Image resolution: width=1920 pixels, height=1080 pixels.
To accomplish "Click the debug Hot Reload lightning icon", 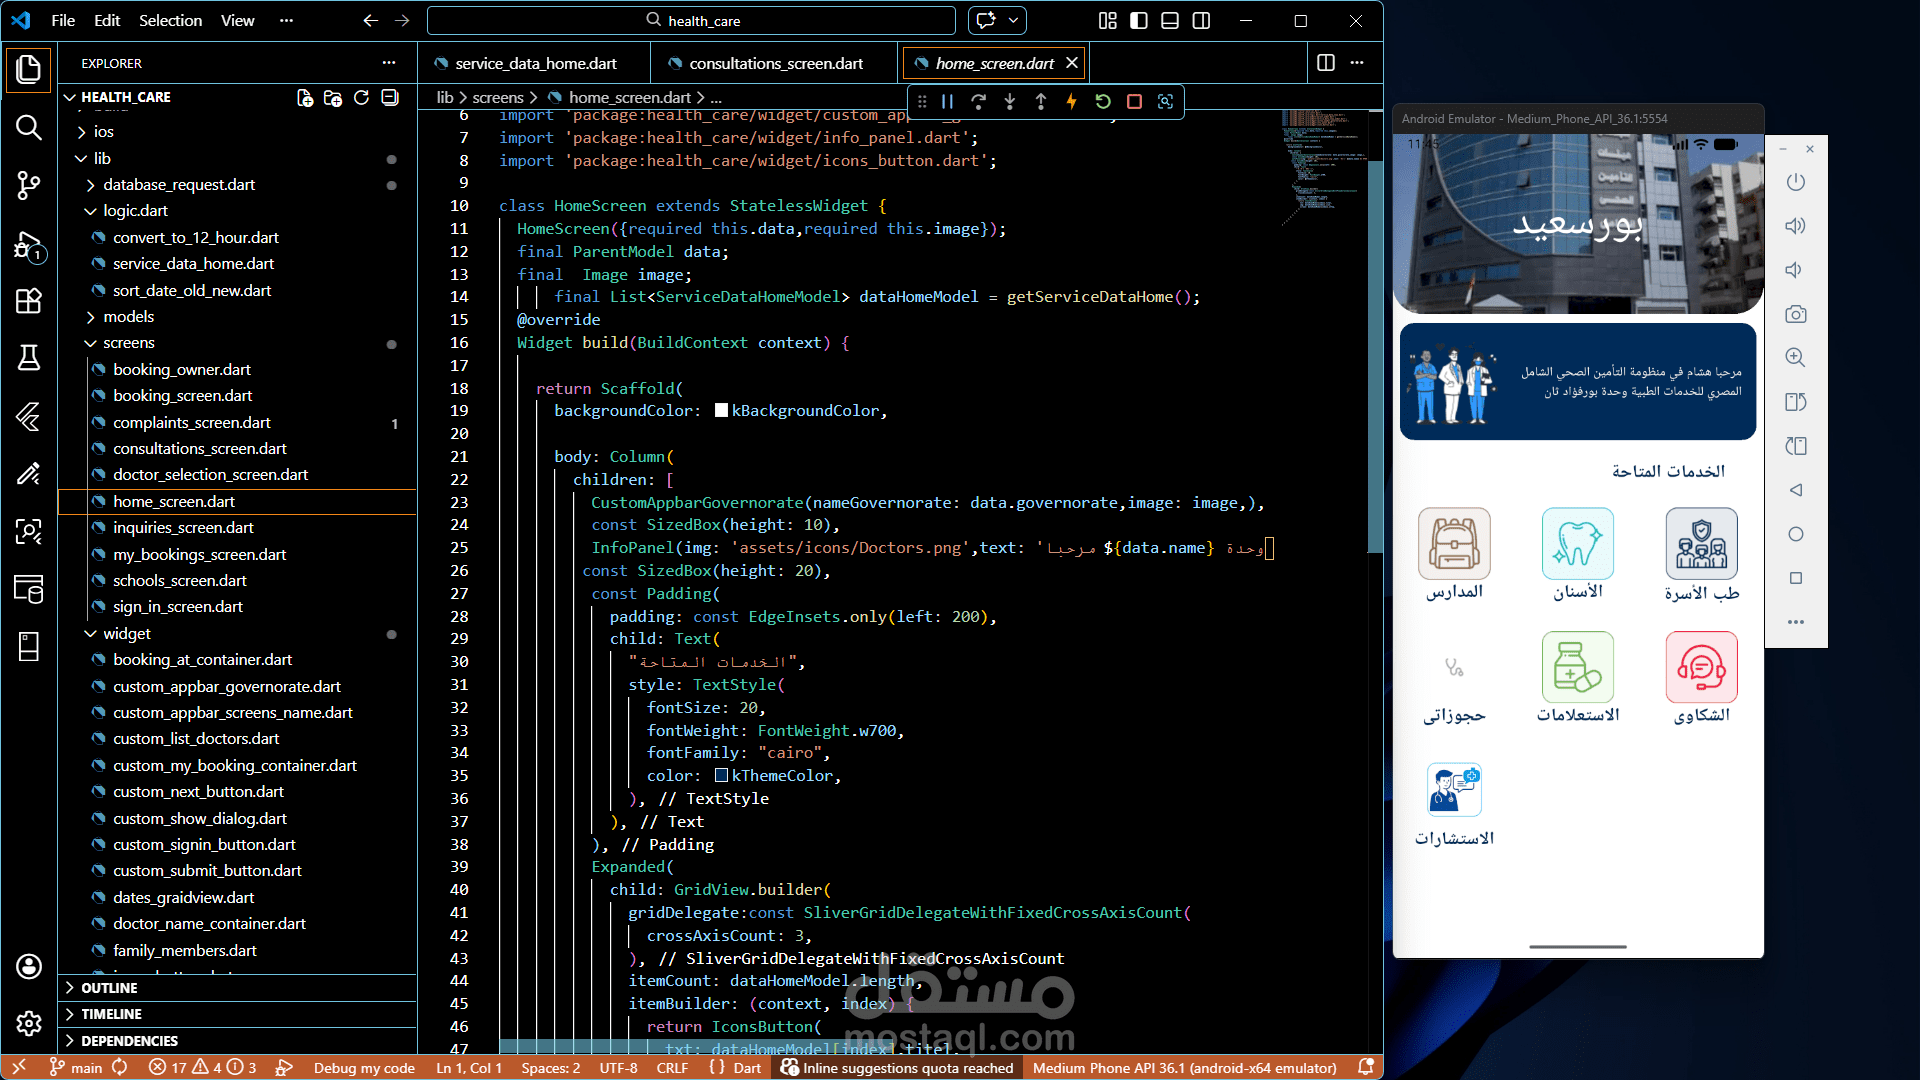I will click(x=1071, y=101).
